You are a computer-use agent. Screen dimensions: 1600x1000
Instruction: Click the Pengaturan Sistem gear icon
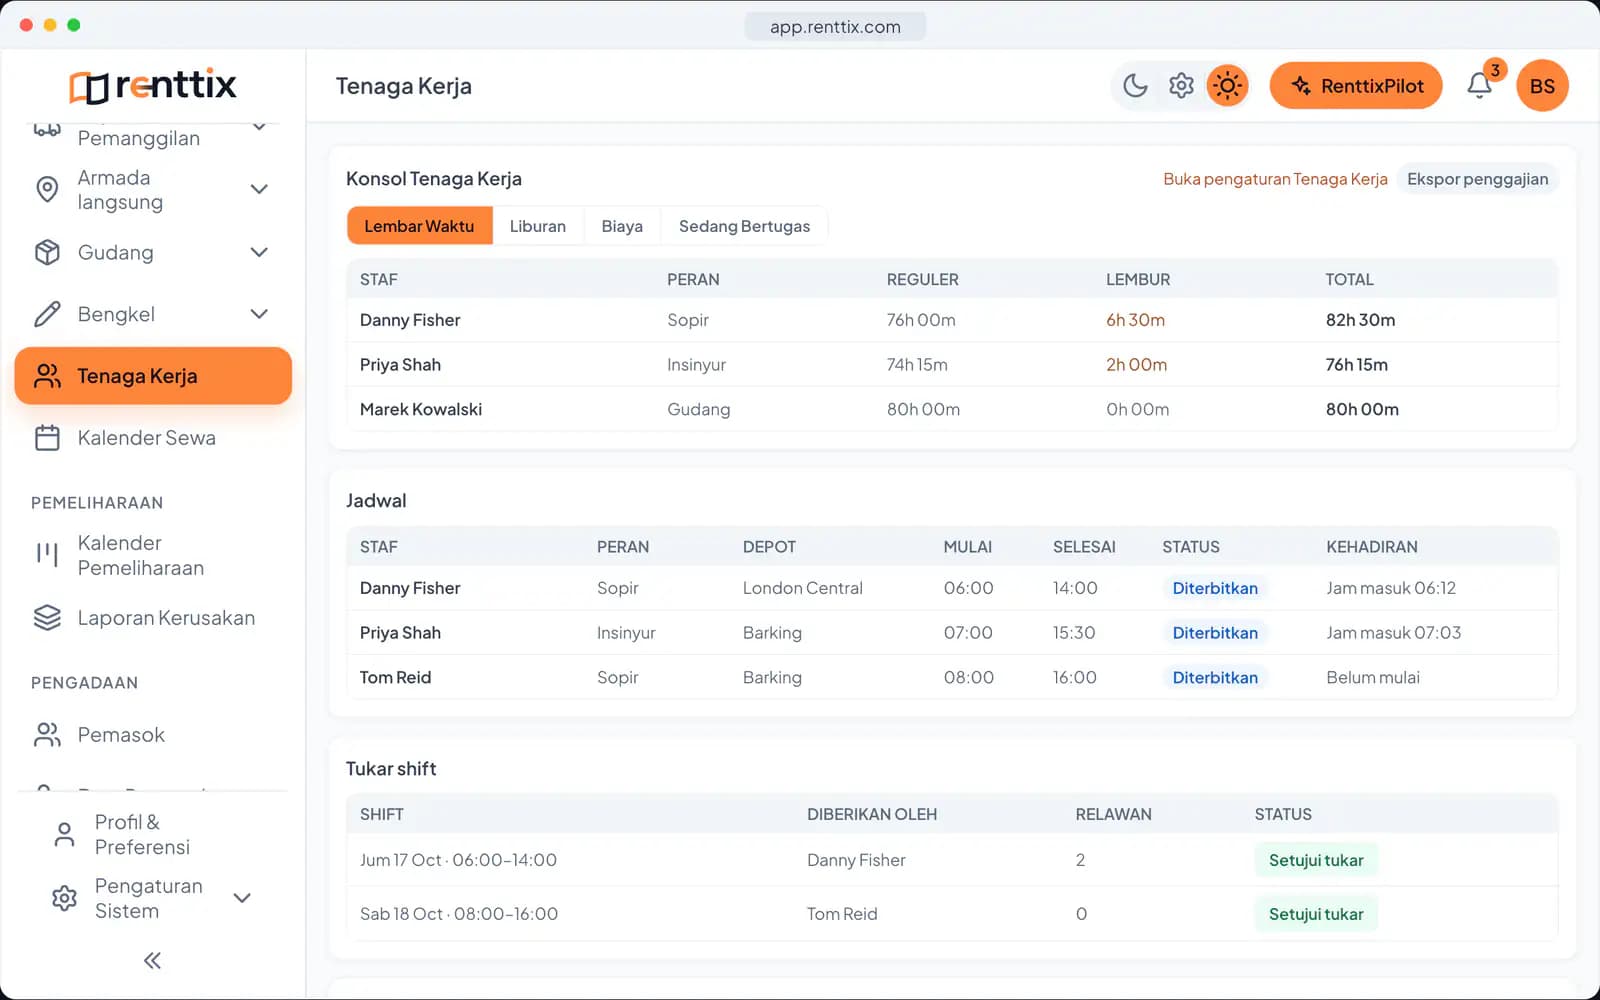click(64, 898)
